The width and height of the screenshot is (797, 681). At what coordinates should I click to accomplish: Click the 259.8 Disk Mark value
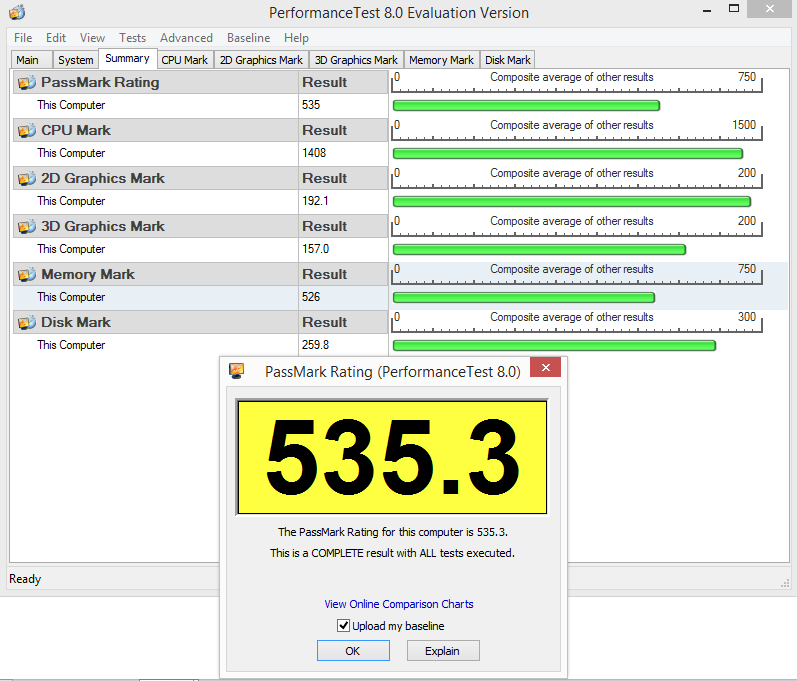point(316,345)
